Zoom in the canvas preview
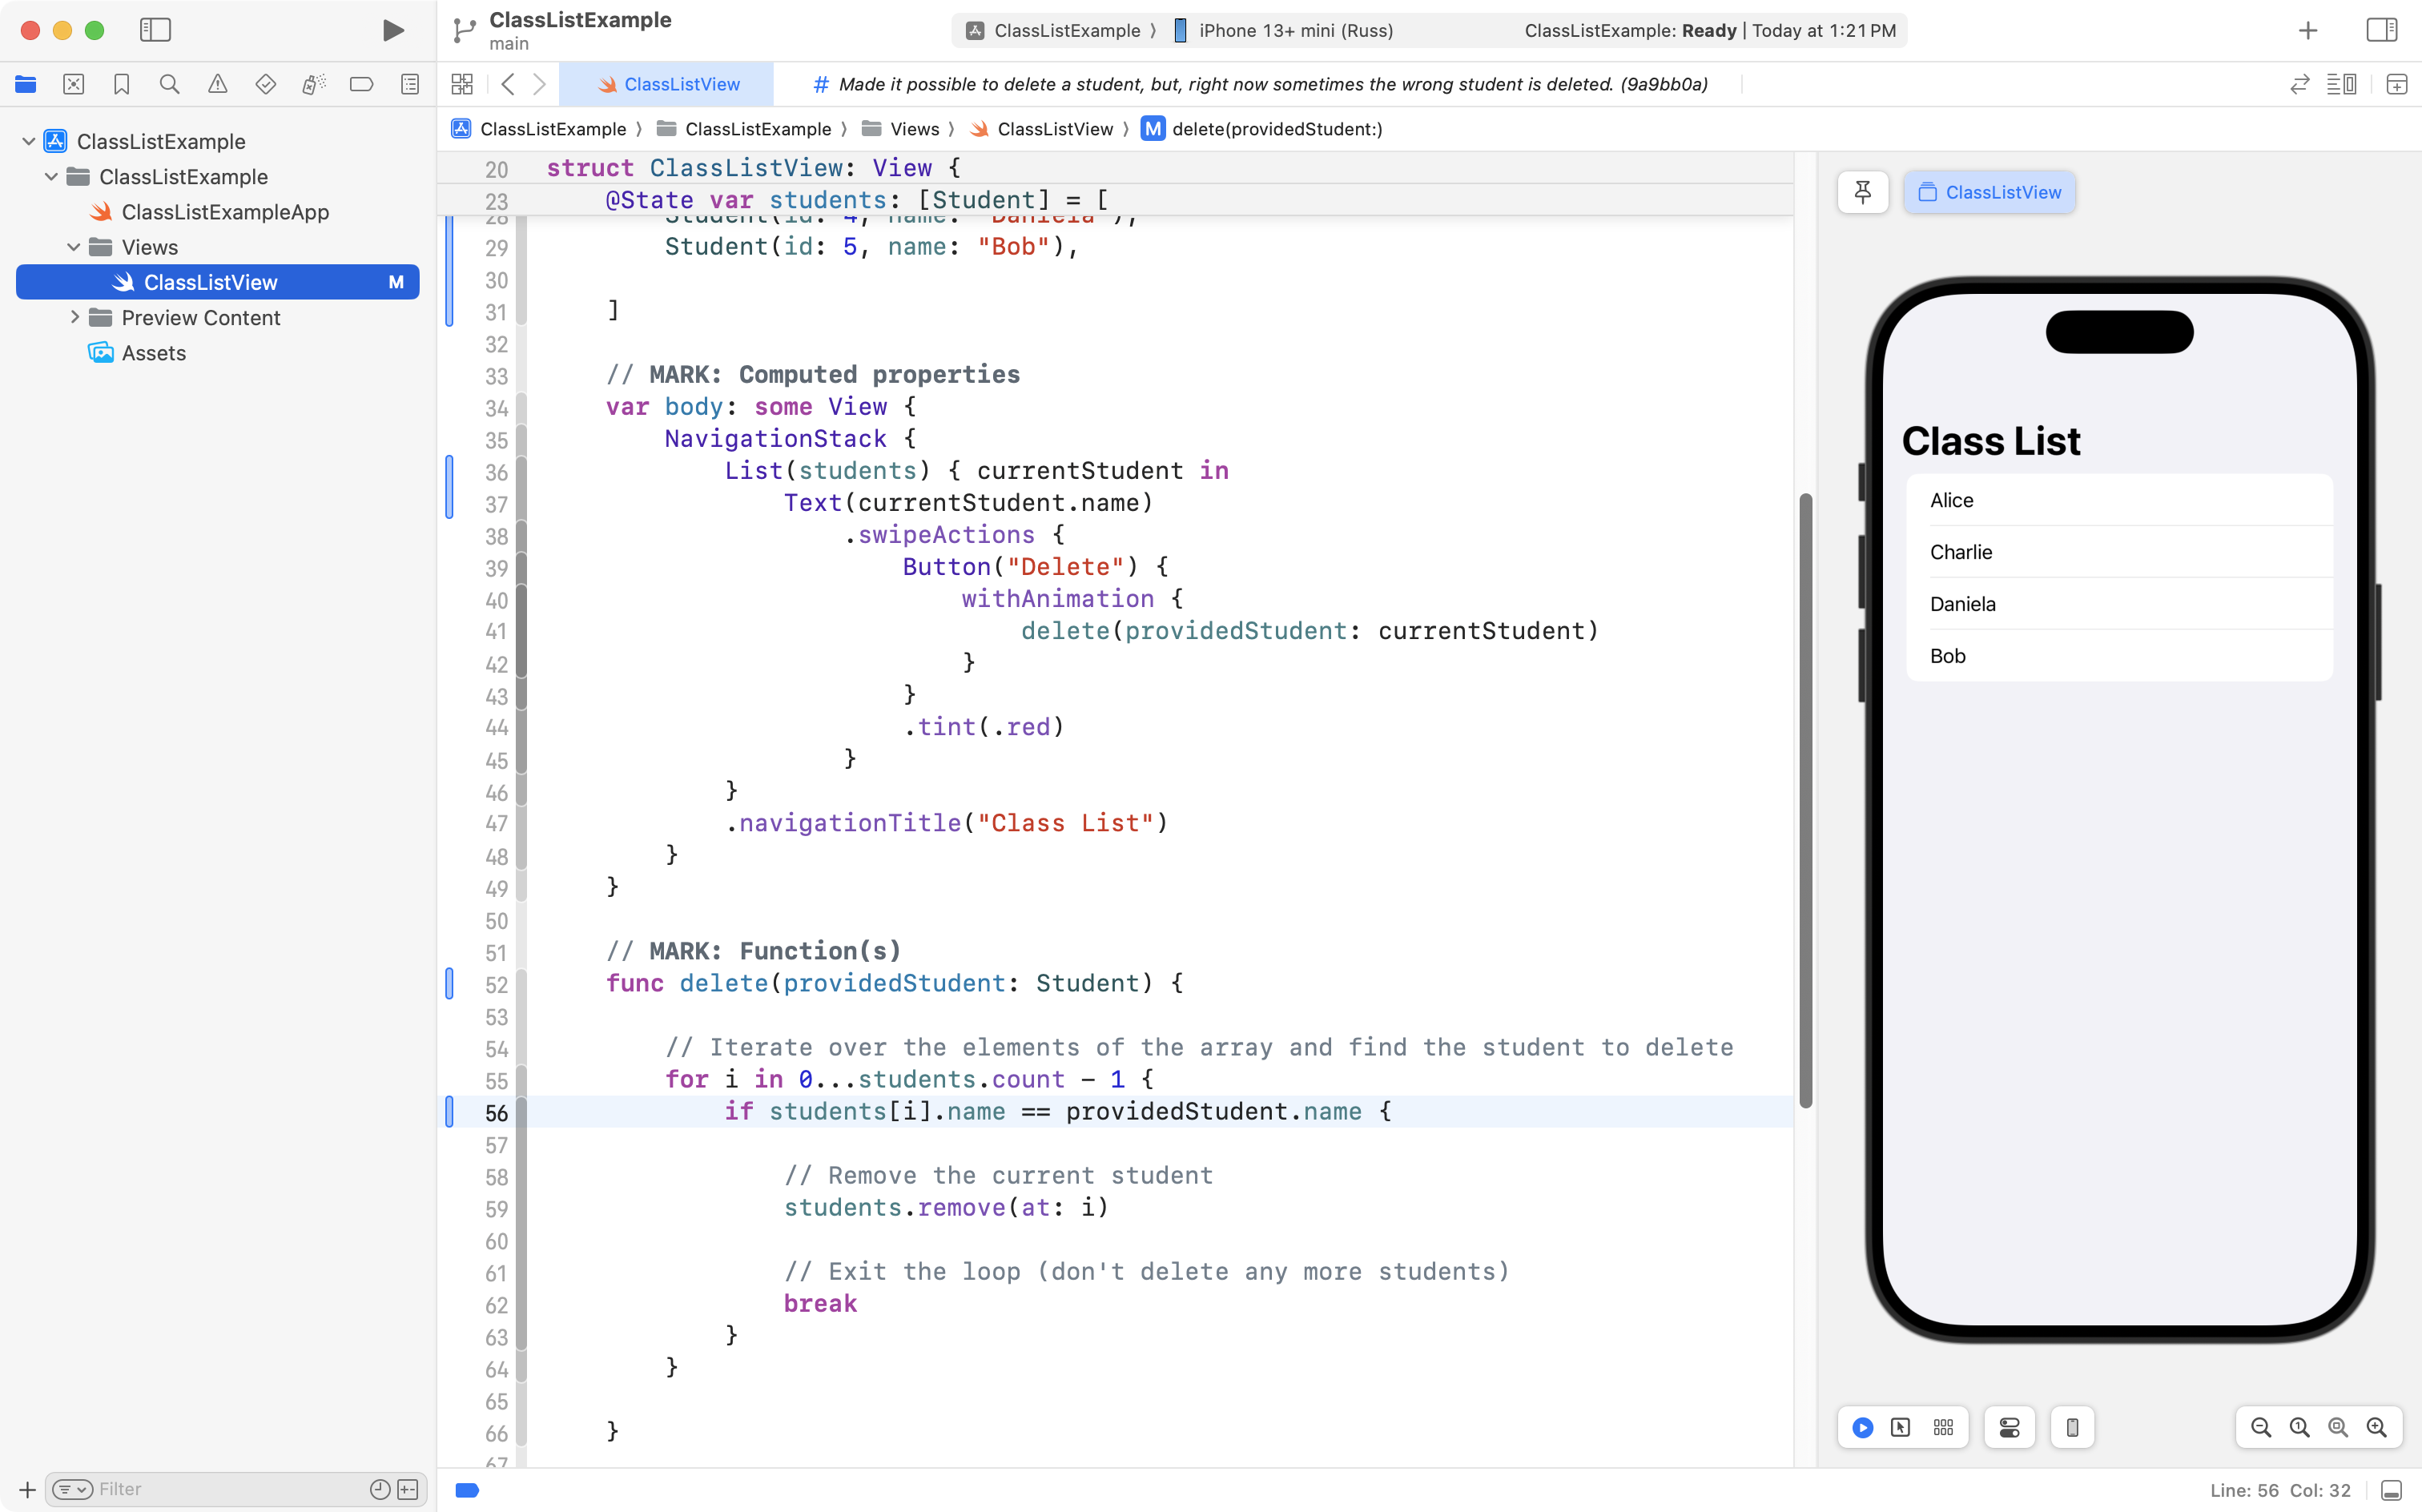Image resolution: width=2422 pixels, height=1512 pixels. coord(2376,1427)
